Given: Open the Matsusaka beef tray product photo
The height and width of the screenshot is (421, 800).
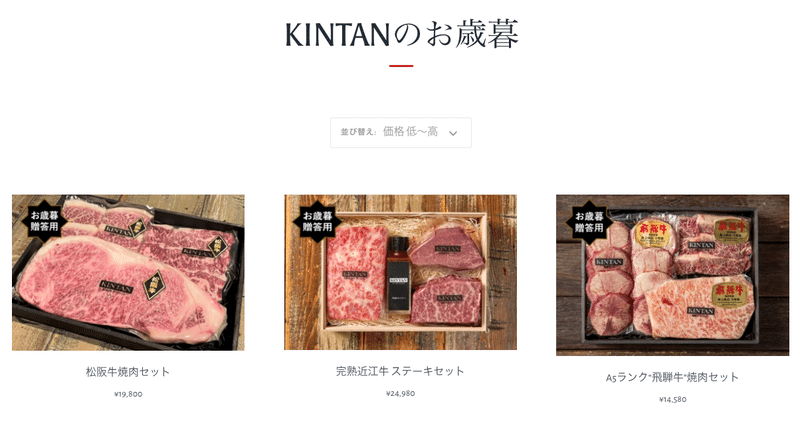Looking at the screenshot, I should click(128, 273).
